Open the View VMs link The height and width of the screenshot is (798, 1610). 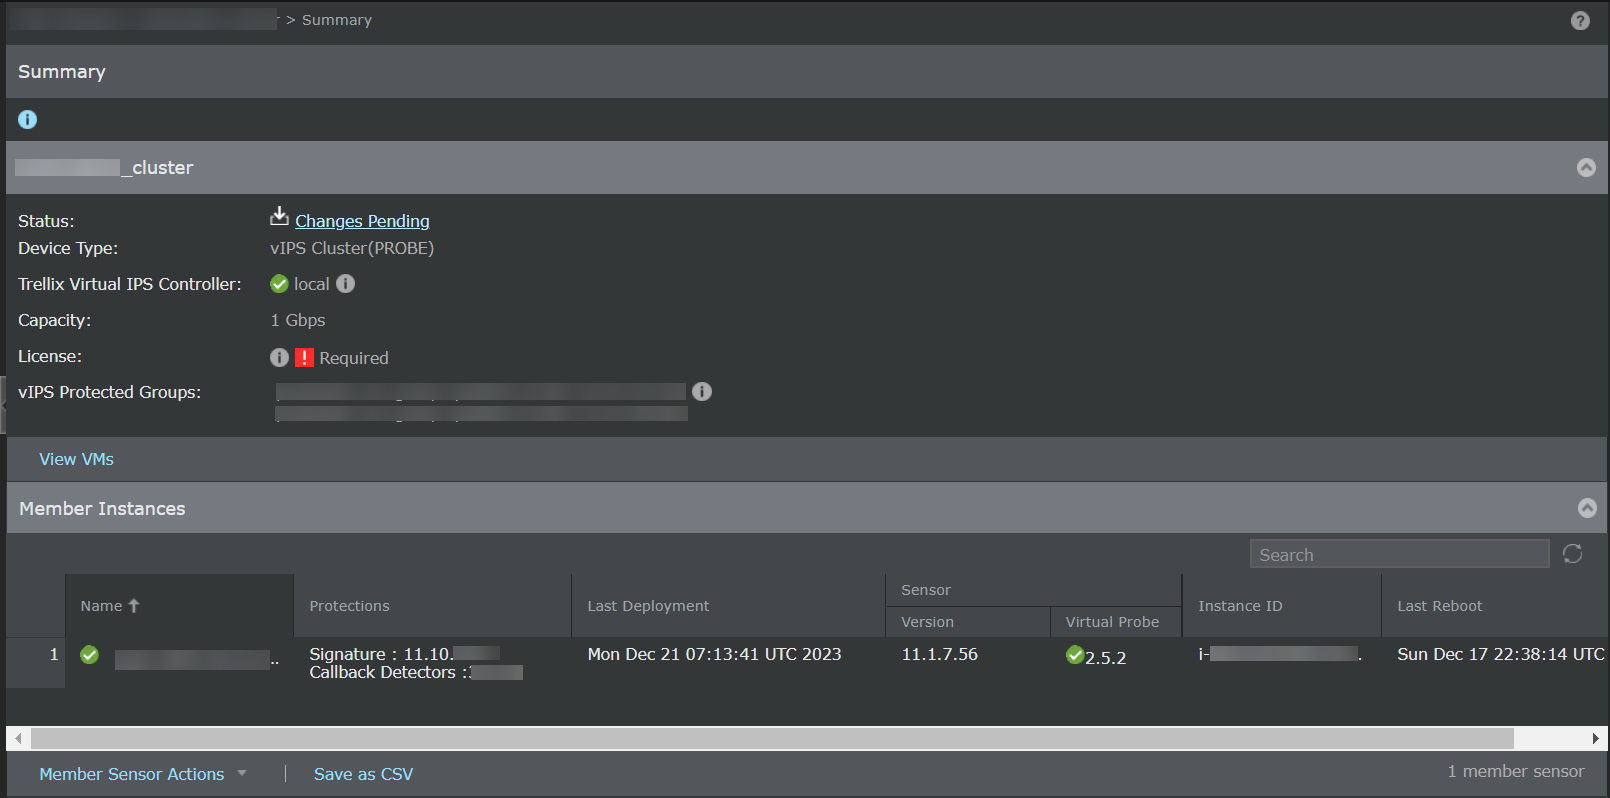[77, 459]
